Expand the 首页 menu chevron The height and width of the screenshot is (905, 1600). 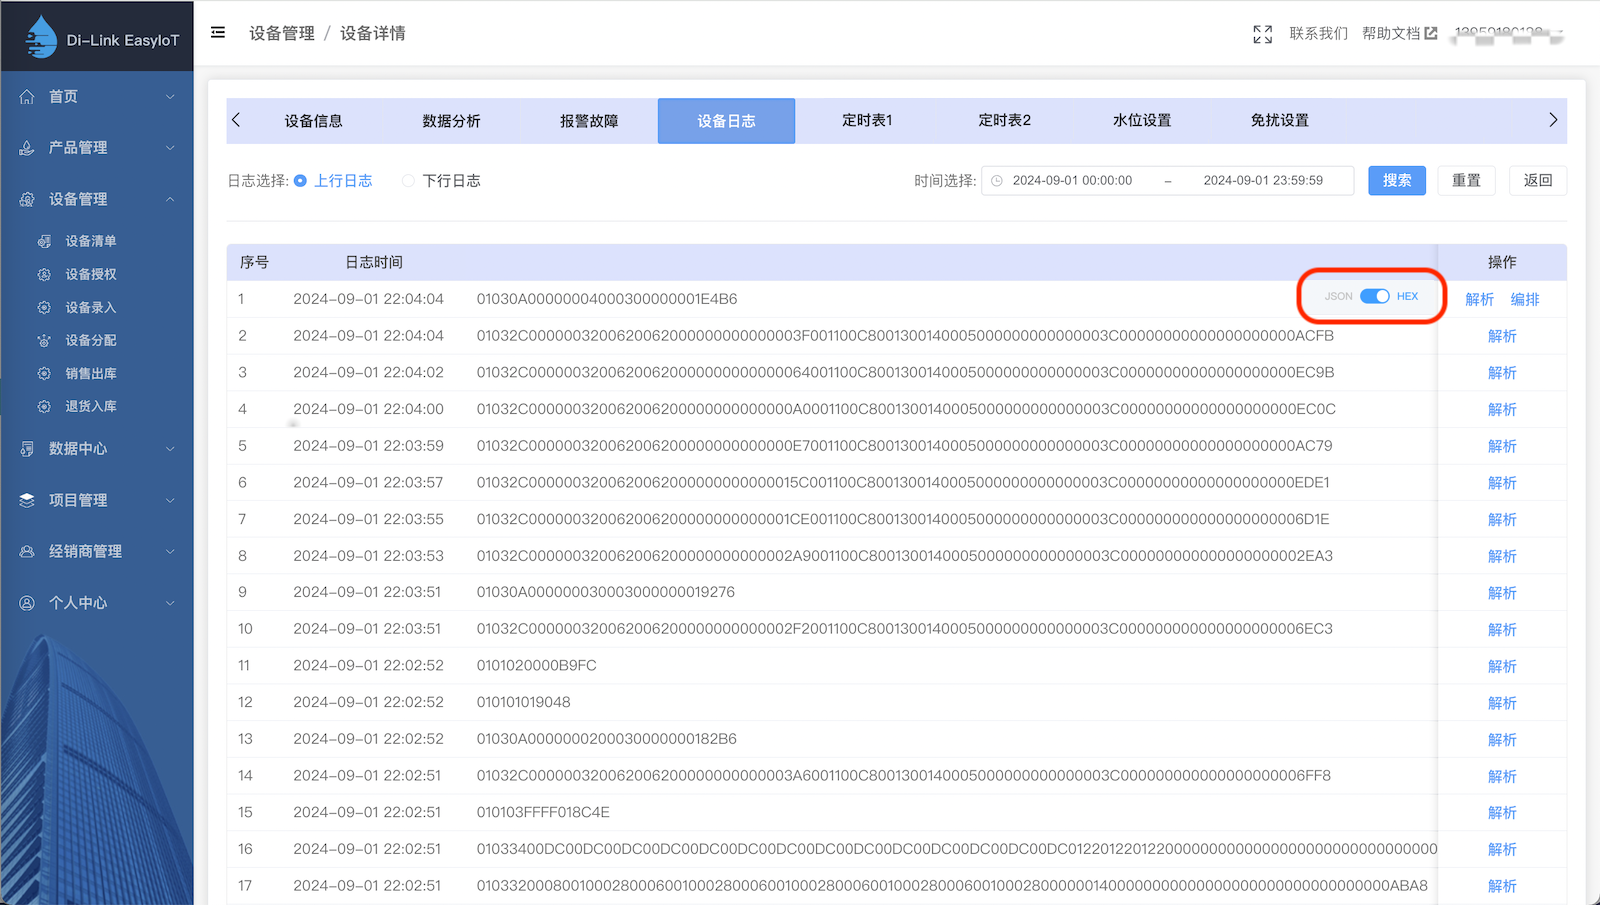pos(170,96)
